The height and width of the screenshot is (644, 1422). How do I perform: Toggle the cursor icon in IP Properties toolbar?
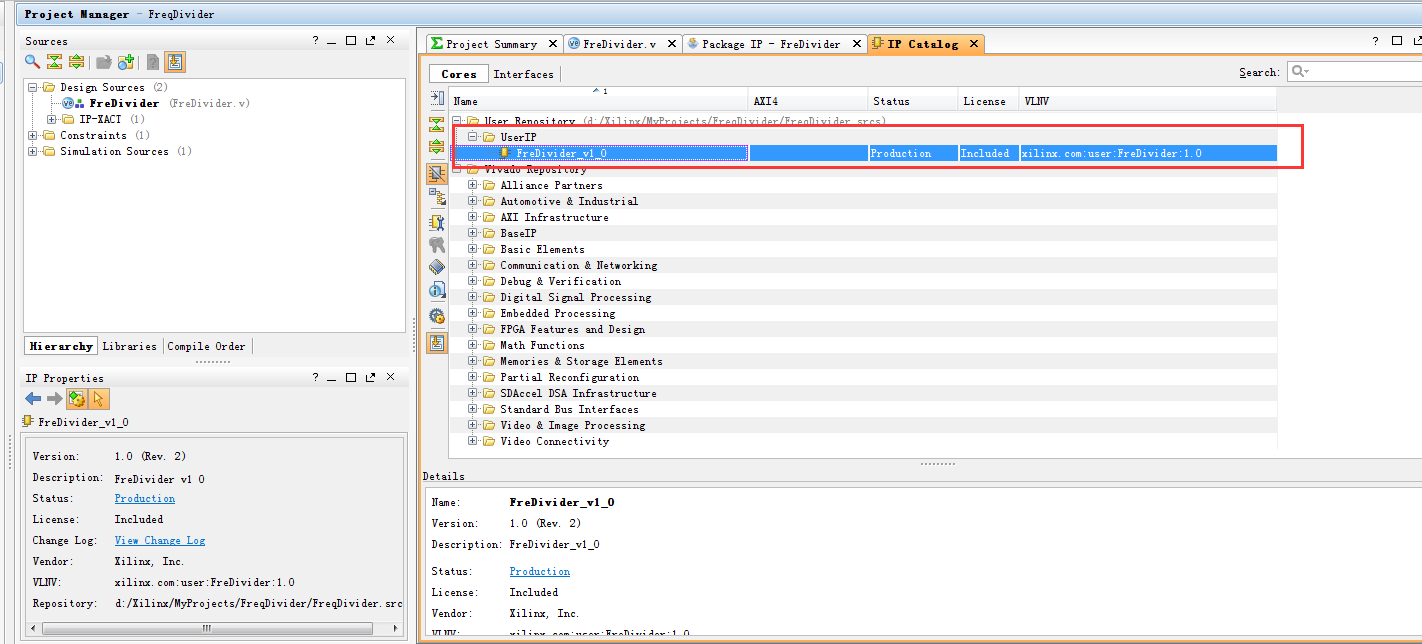point(98,399)
